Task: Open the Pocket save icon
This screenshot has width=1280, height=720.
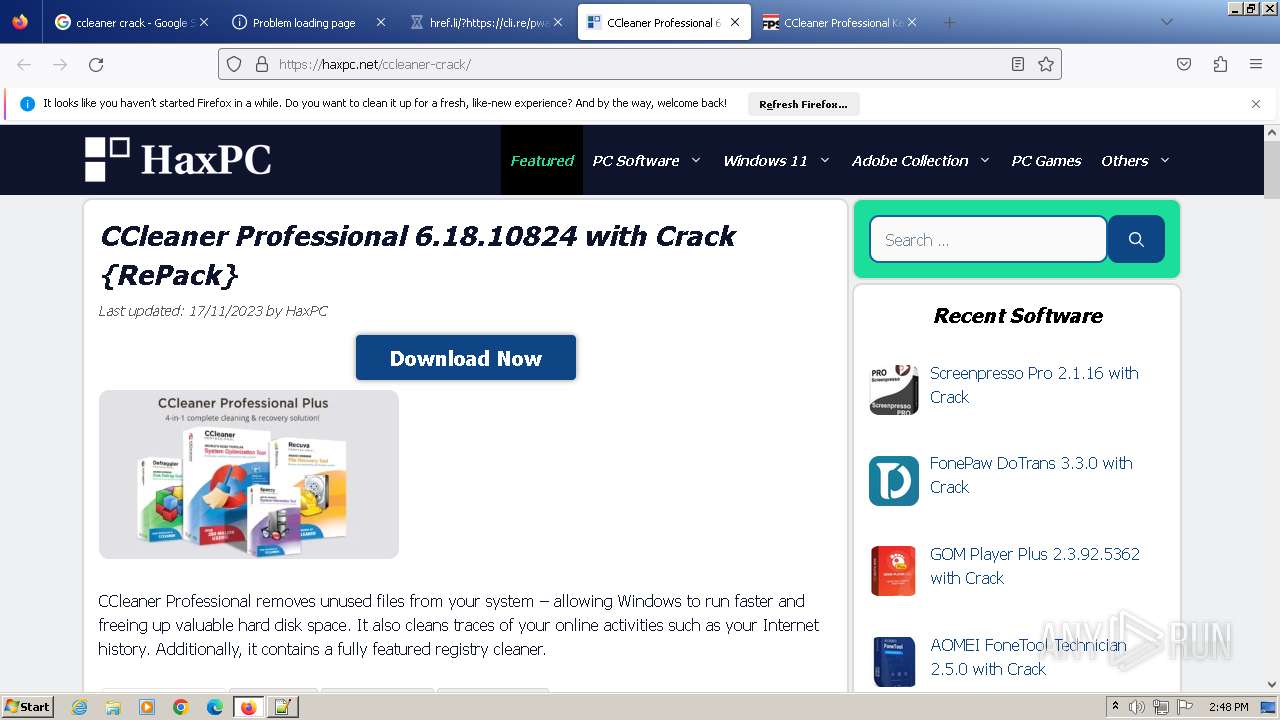Action: tap(1184, 64)
